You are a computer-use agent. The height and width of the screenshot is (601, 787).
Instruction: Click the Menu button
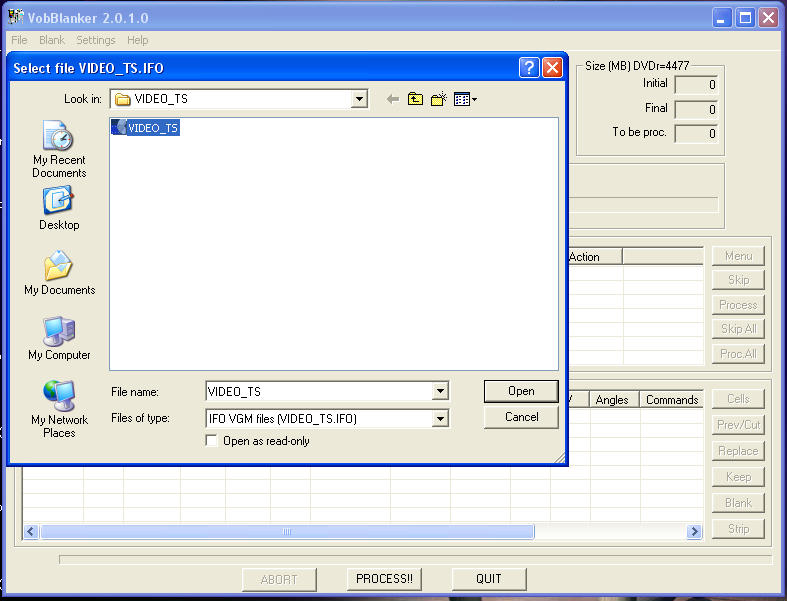click(738, 256)
